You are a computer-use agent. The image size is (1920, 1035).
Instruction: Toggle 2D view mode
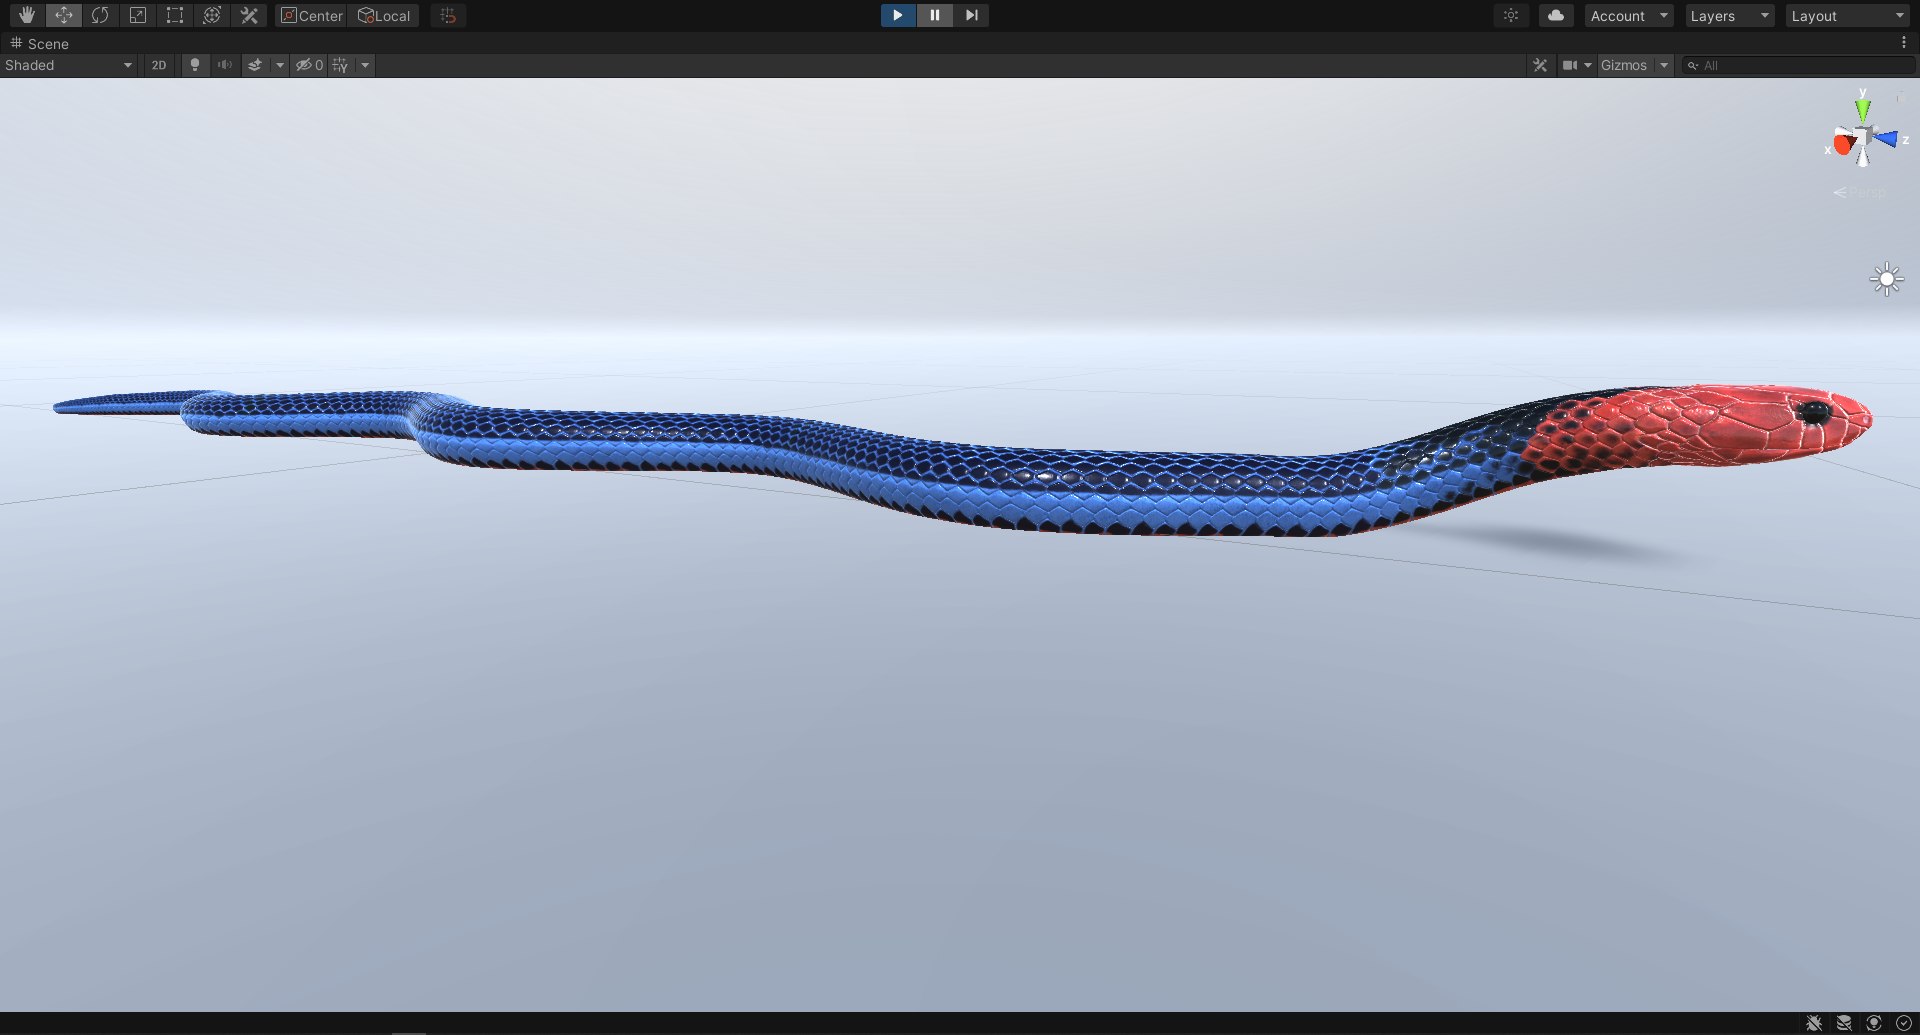pyautogui.click(x=159, y=65)
